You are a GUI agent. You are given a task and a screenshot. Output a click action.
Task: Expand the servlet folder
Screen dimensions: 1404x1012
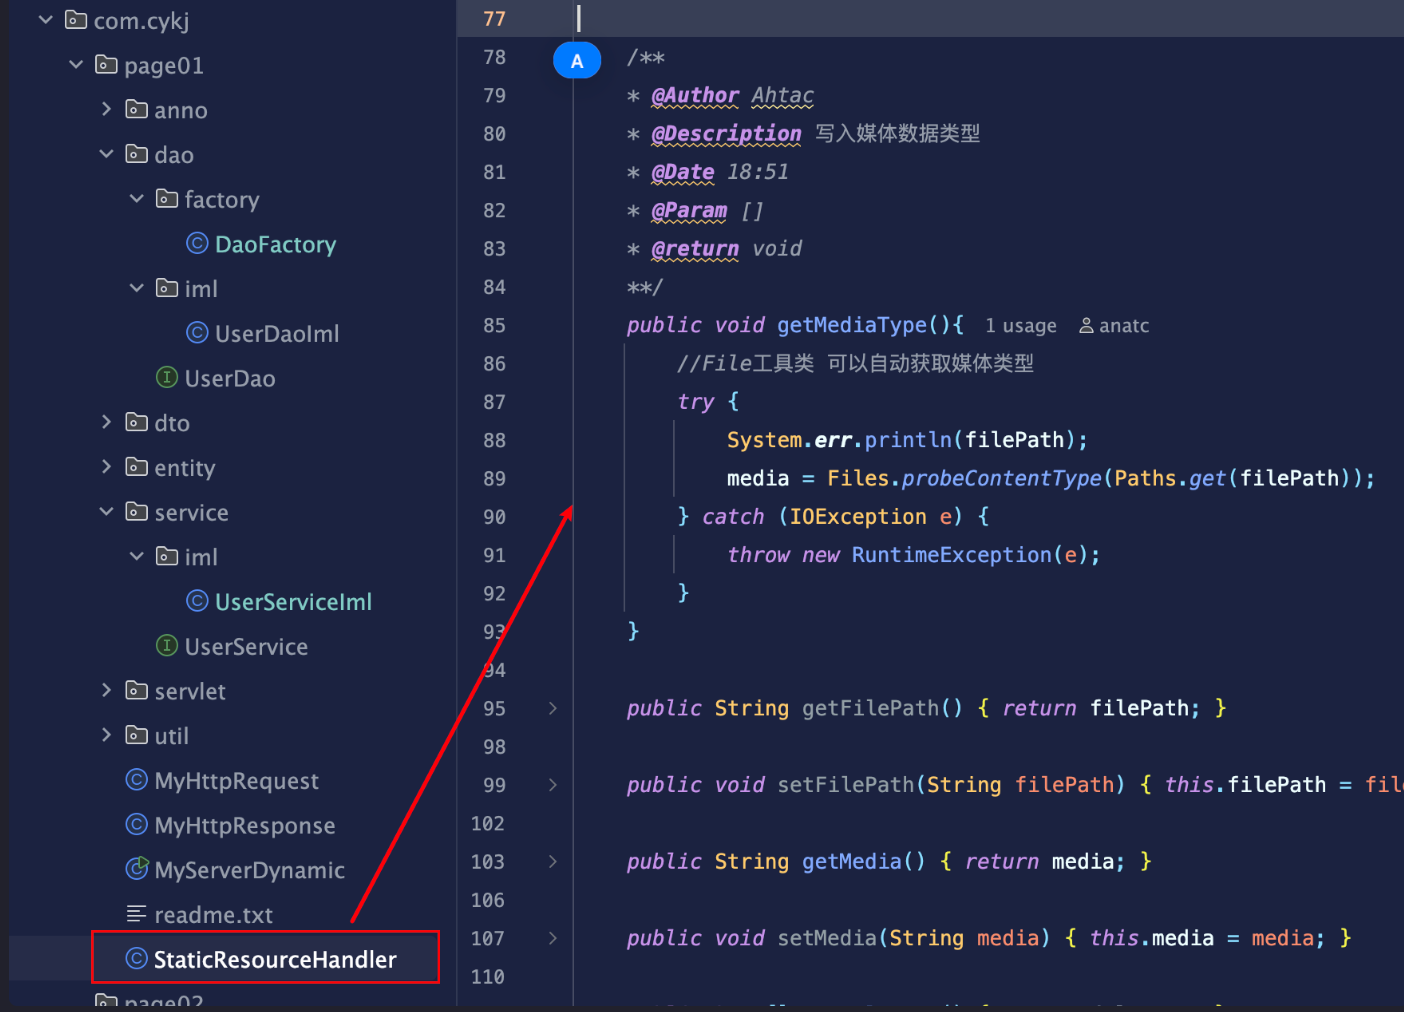click(106, 690)
